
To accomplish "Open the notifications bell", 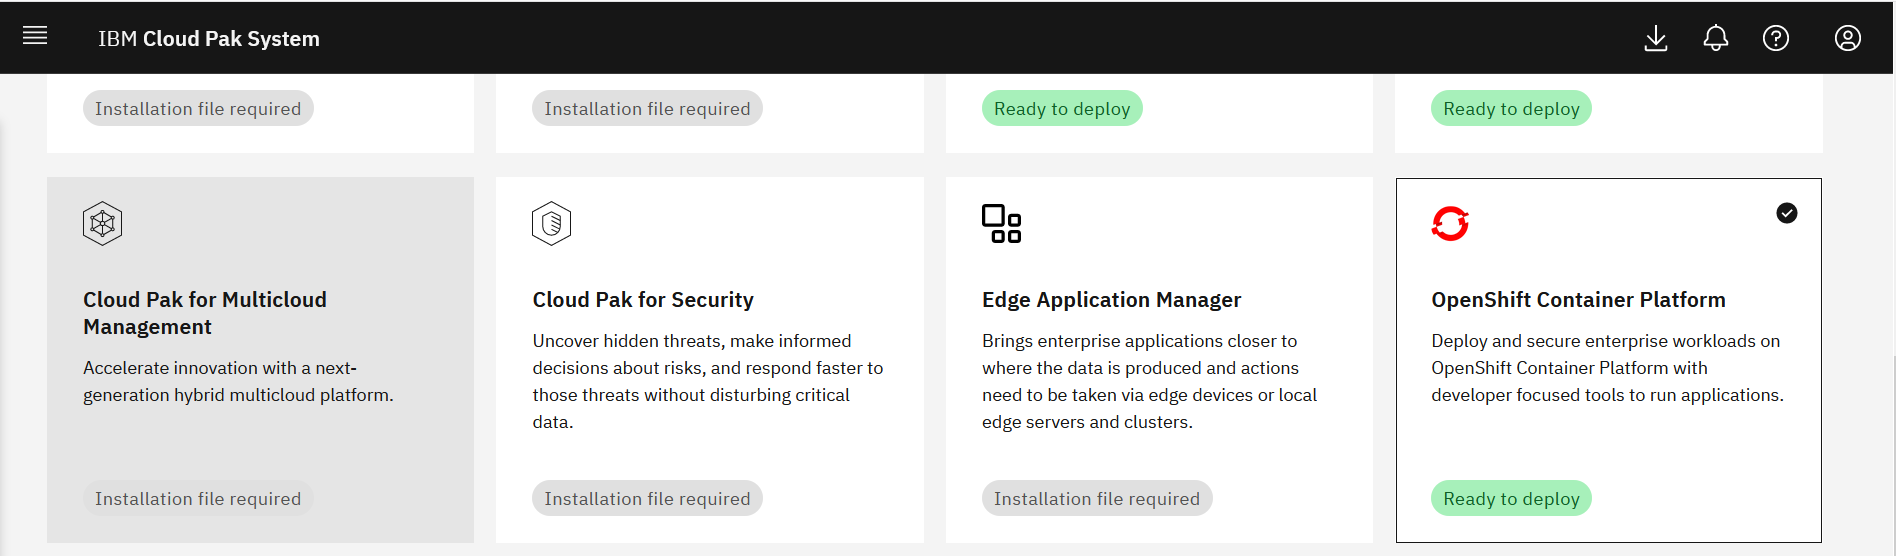I will click(1716, 38).
